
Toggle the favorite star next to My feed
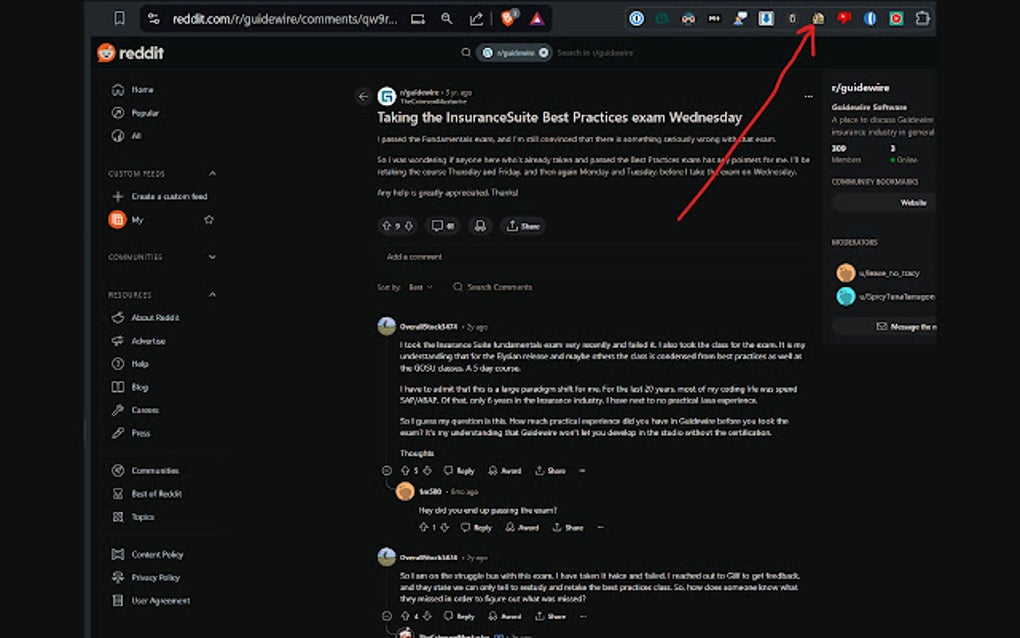pos(209,219)
